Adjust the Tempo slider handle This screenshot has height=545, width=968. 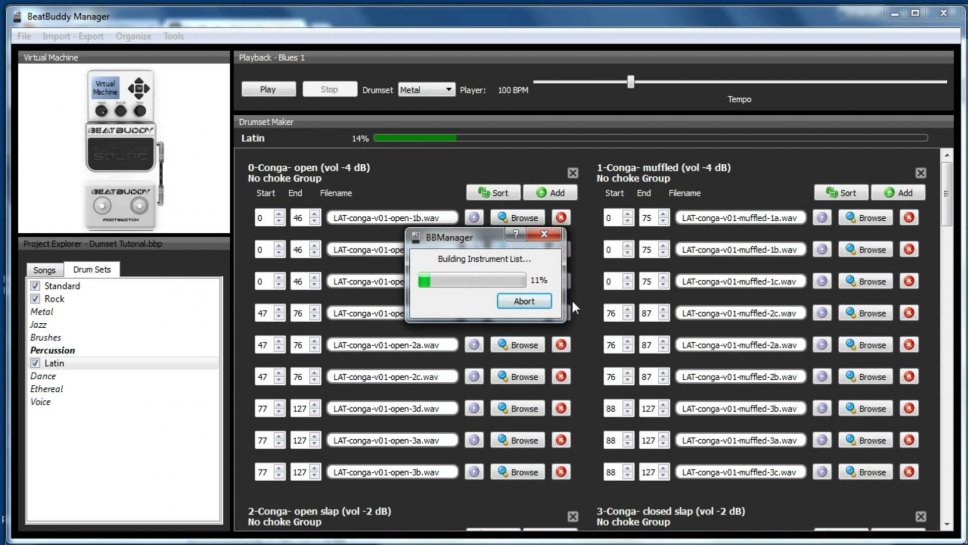coord(630,82)
